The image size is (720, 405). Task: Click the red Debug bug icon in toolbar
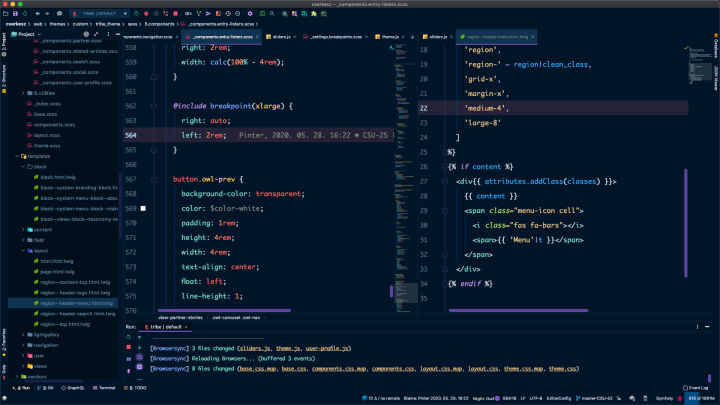click(x=146, y=14)
